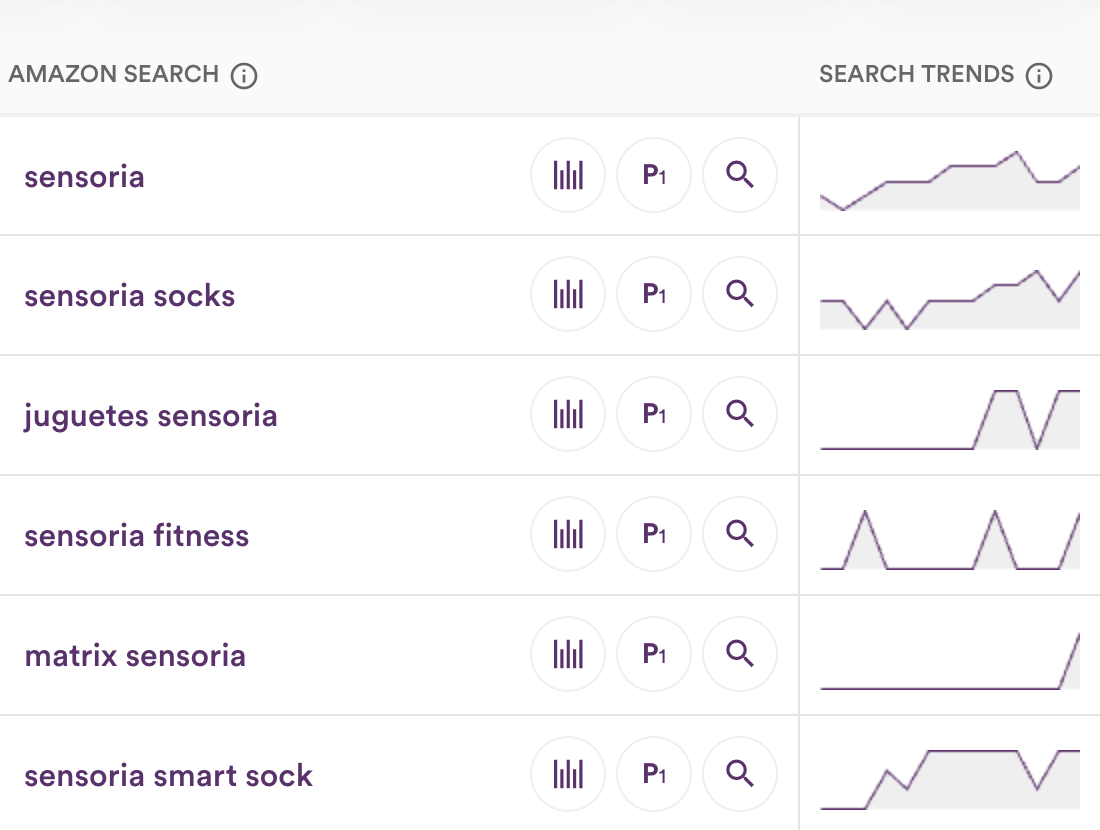Click magnifier for sensoria socks
The image size is (1100, 830).
740,295
